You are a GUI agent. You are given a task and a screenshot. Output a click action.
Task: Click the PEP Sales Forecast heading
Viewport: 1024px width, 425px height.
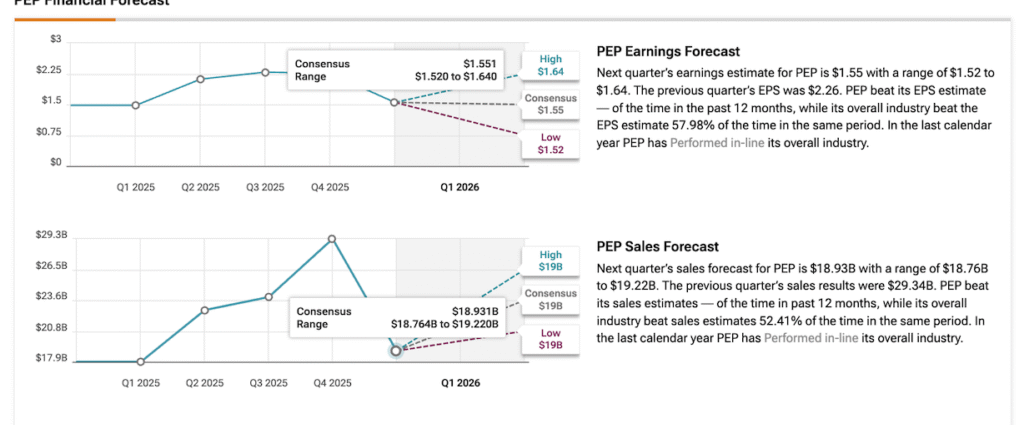coord(659,246)
